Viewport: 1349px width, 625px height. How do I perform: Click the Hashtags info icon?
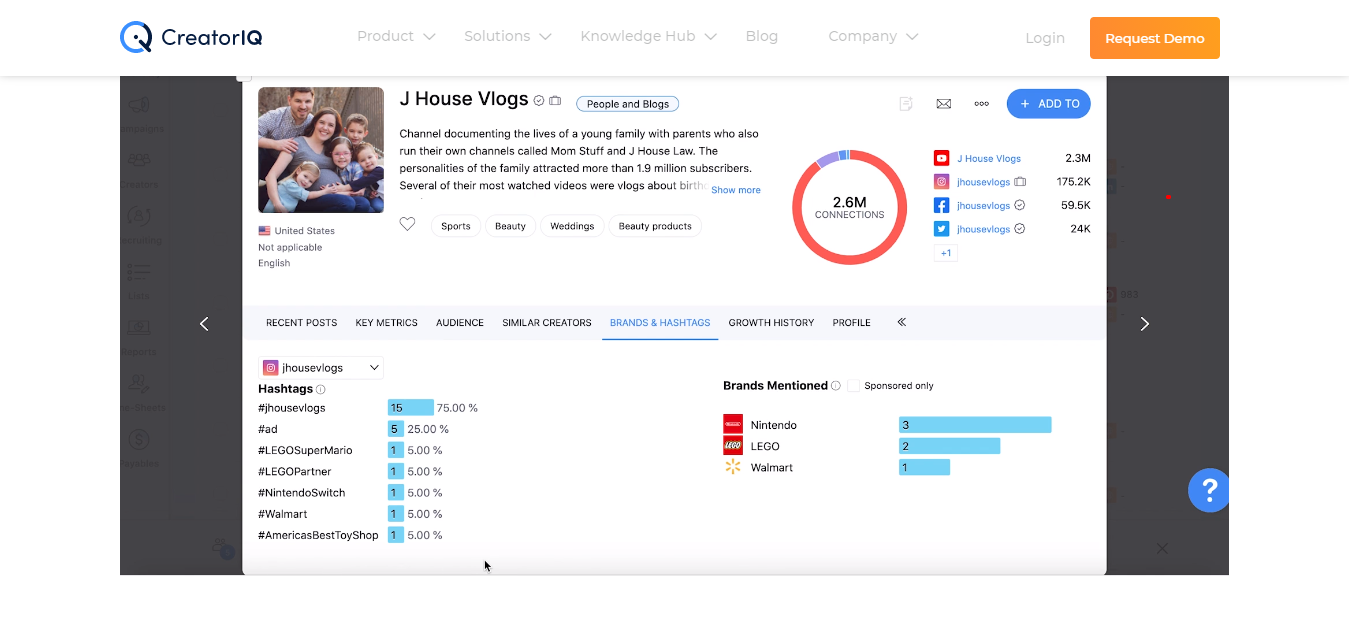click(321, 389)
